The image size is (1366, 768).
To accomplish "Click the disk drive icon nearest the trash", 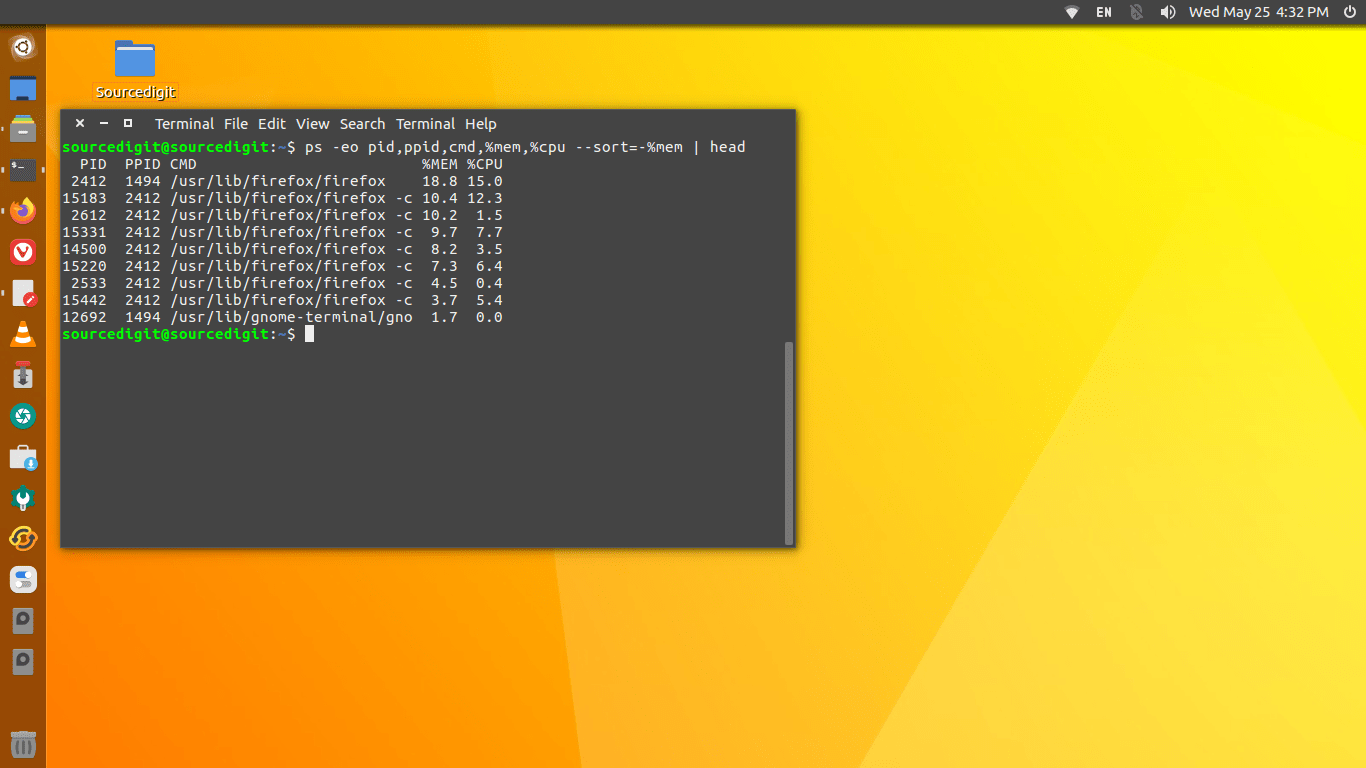I will coord(23,662).
